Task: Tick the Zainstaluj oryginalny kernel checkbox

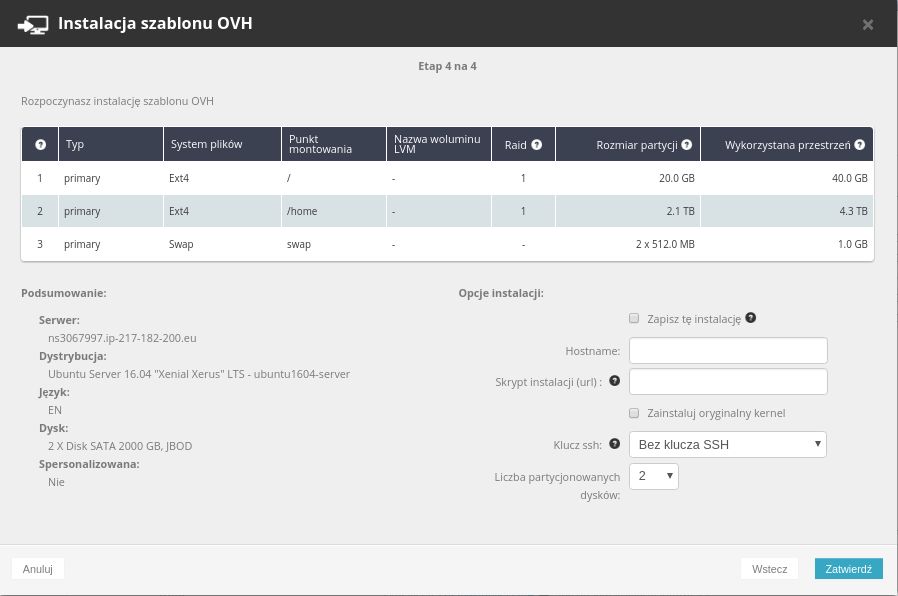Action: (x=634, y=413)
